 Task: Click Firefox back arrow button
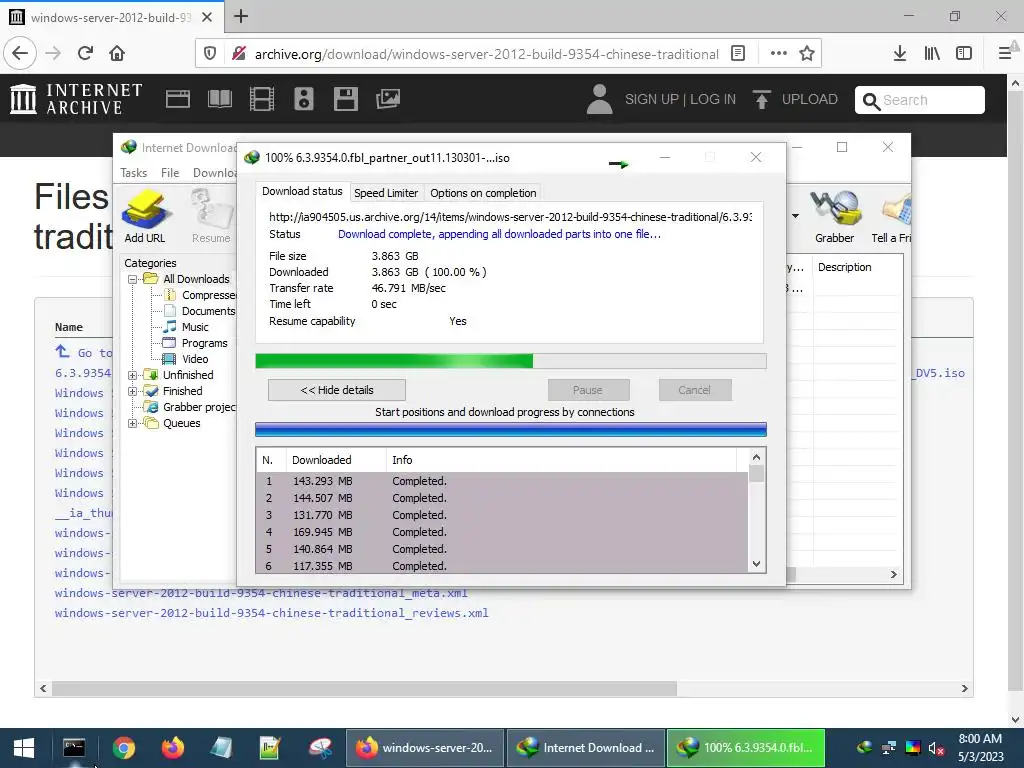[20, 53]
